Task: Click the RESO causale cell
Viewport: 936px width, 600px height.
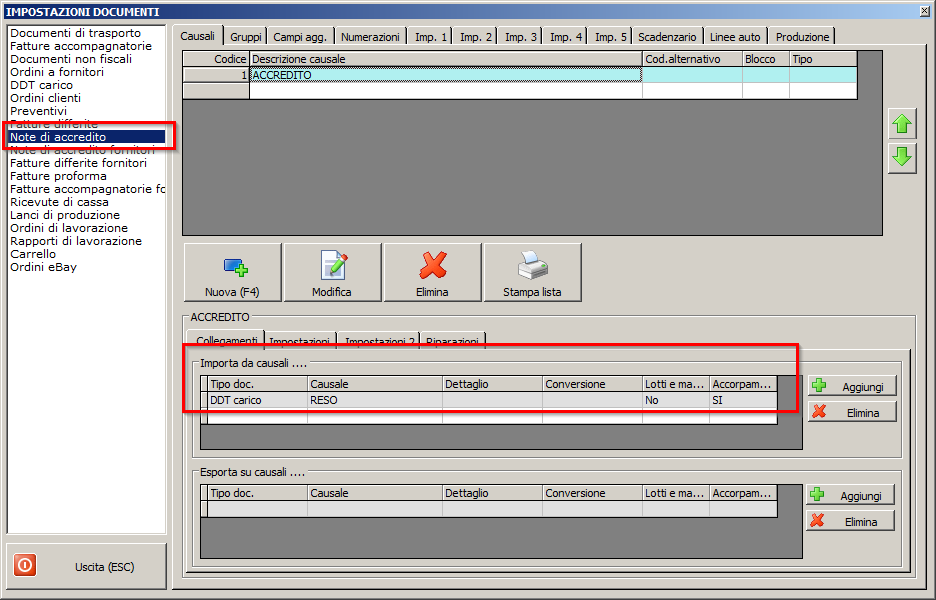Action: coord(375,400)
